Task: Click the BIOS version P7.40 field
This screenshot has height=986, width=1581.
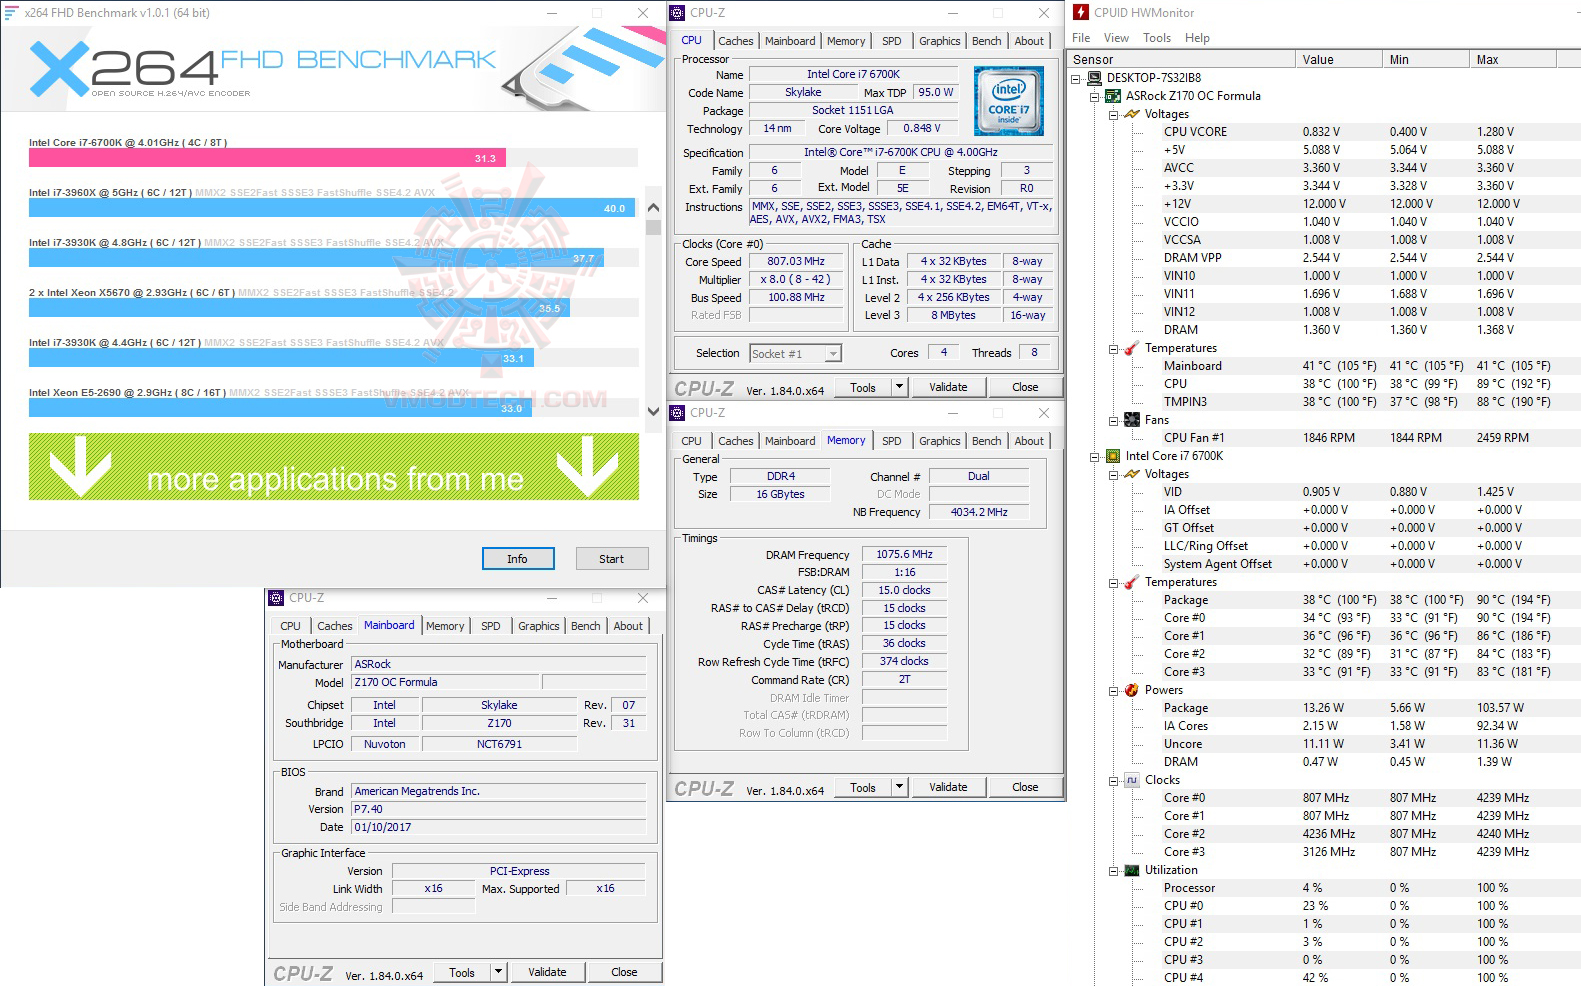Action: tap(499, 809)
